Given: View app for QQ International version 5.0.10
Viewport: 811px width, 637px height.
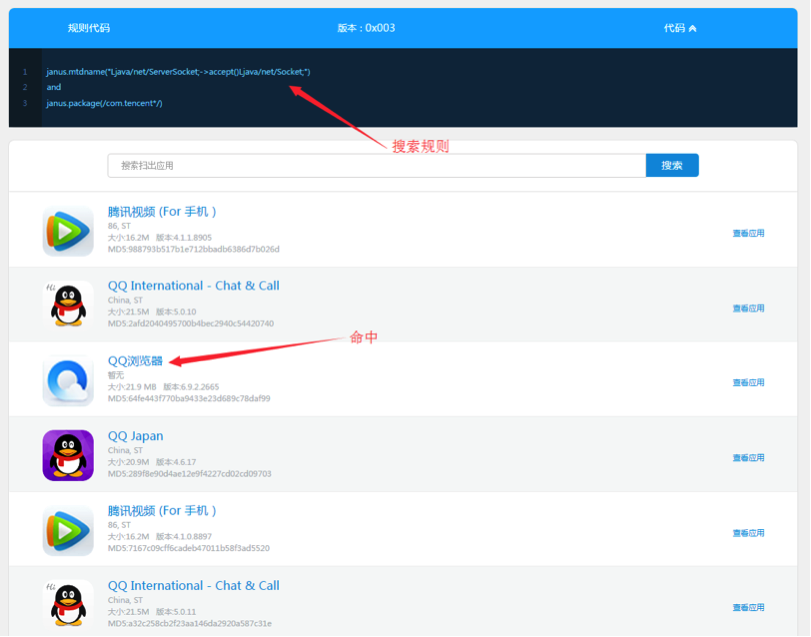Looking at the screenshot, I should 748,308.
